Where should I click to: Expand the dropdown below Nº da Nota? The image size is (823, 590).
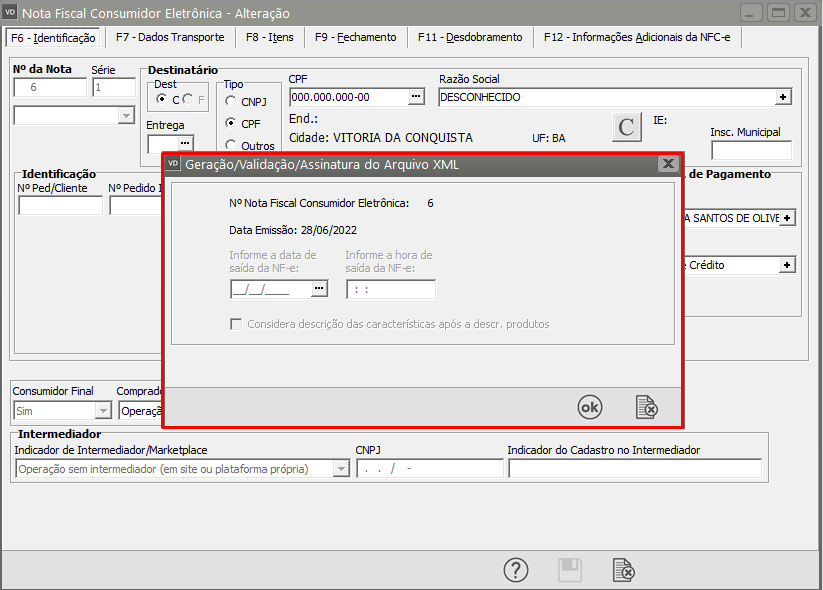126,116
